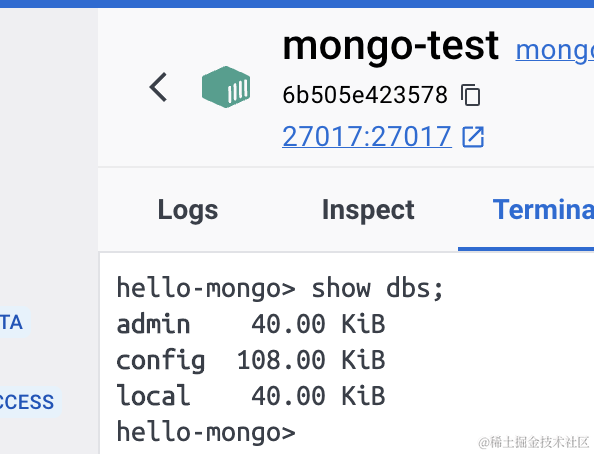Click the admin database row in terminal
This screenshot has height=454, width=594.
point(251,324)
